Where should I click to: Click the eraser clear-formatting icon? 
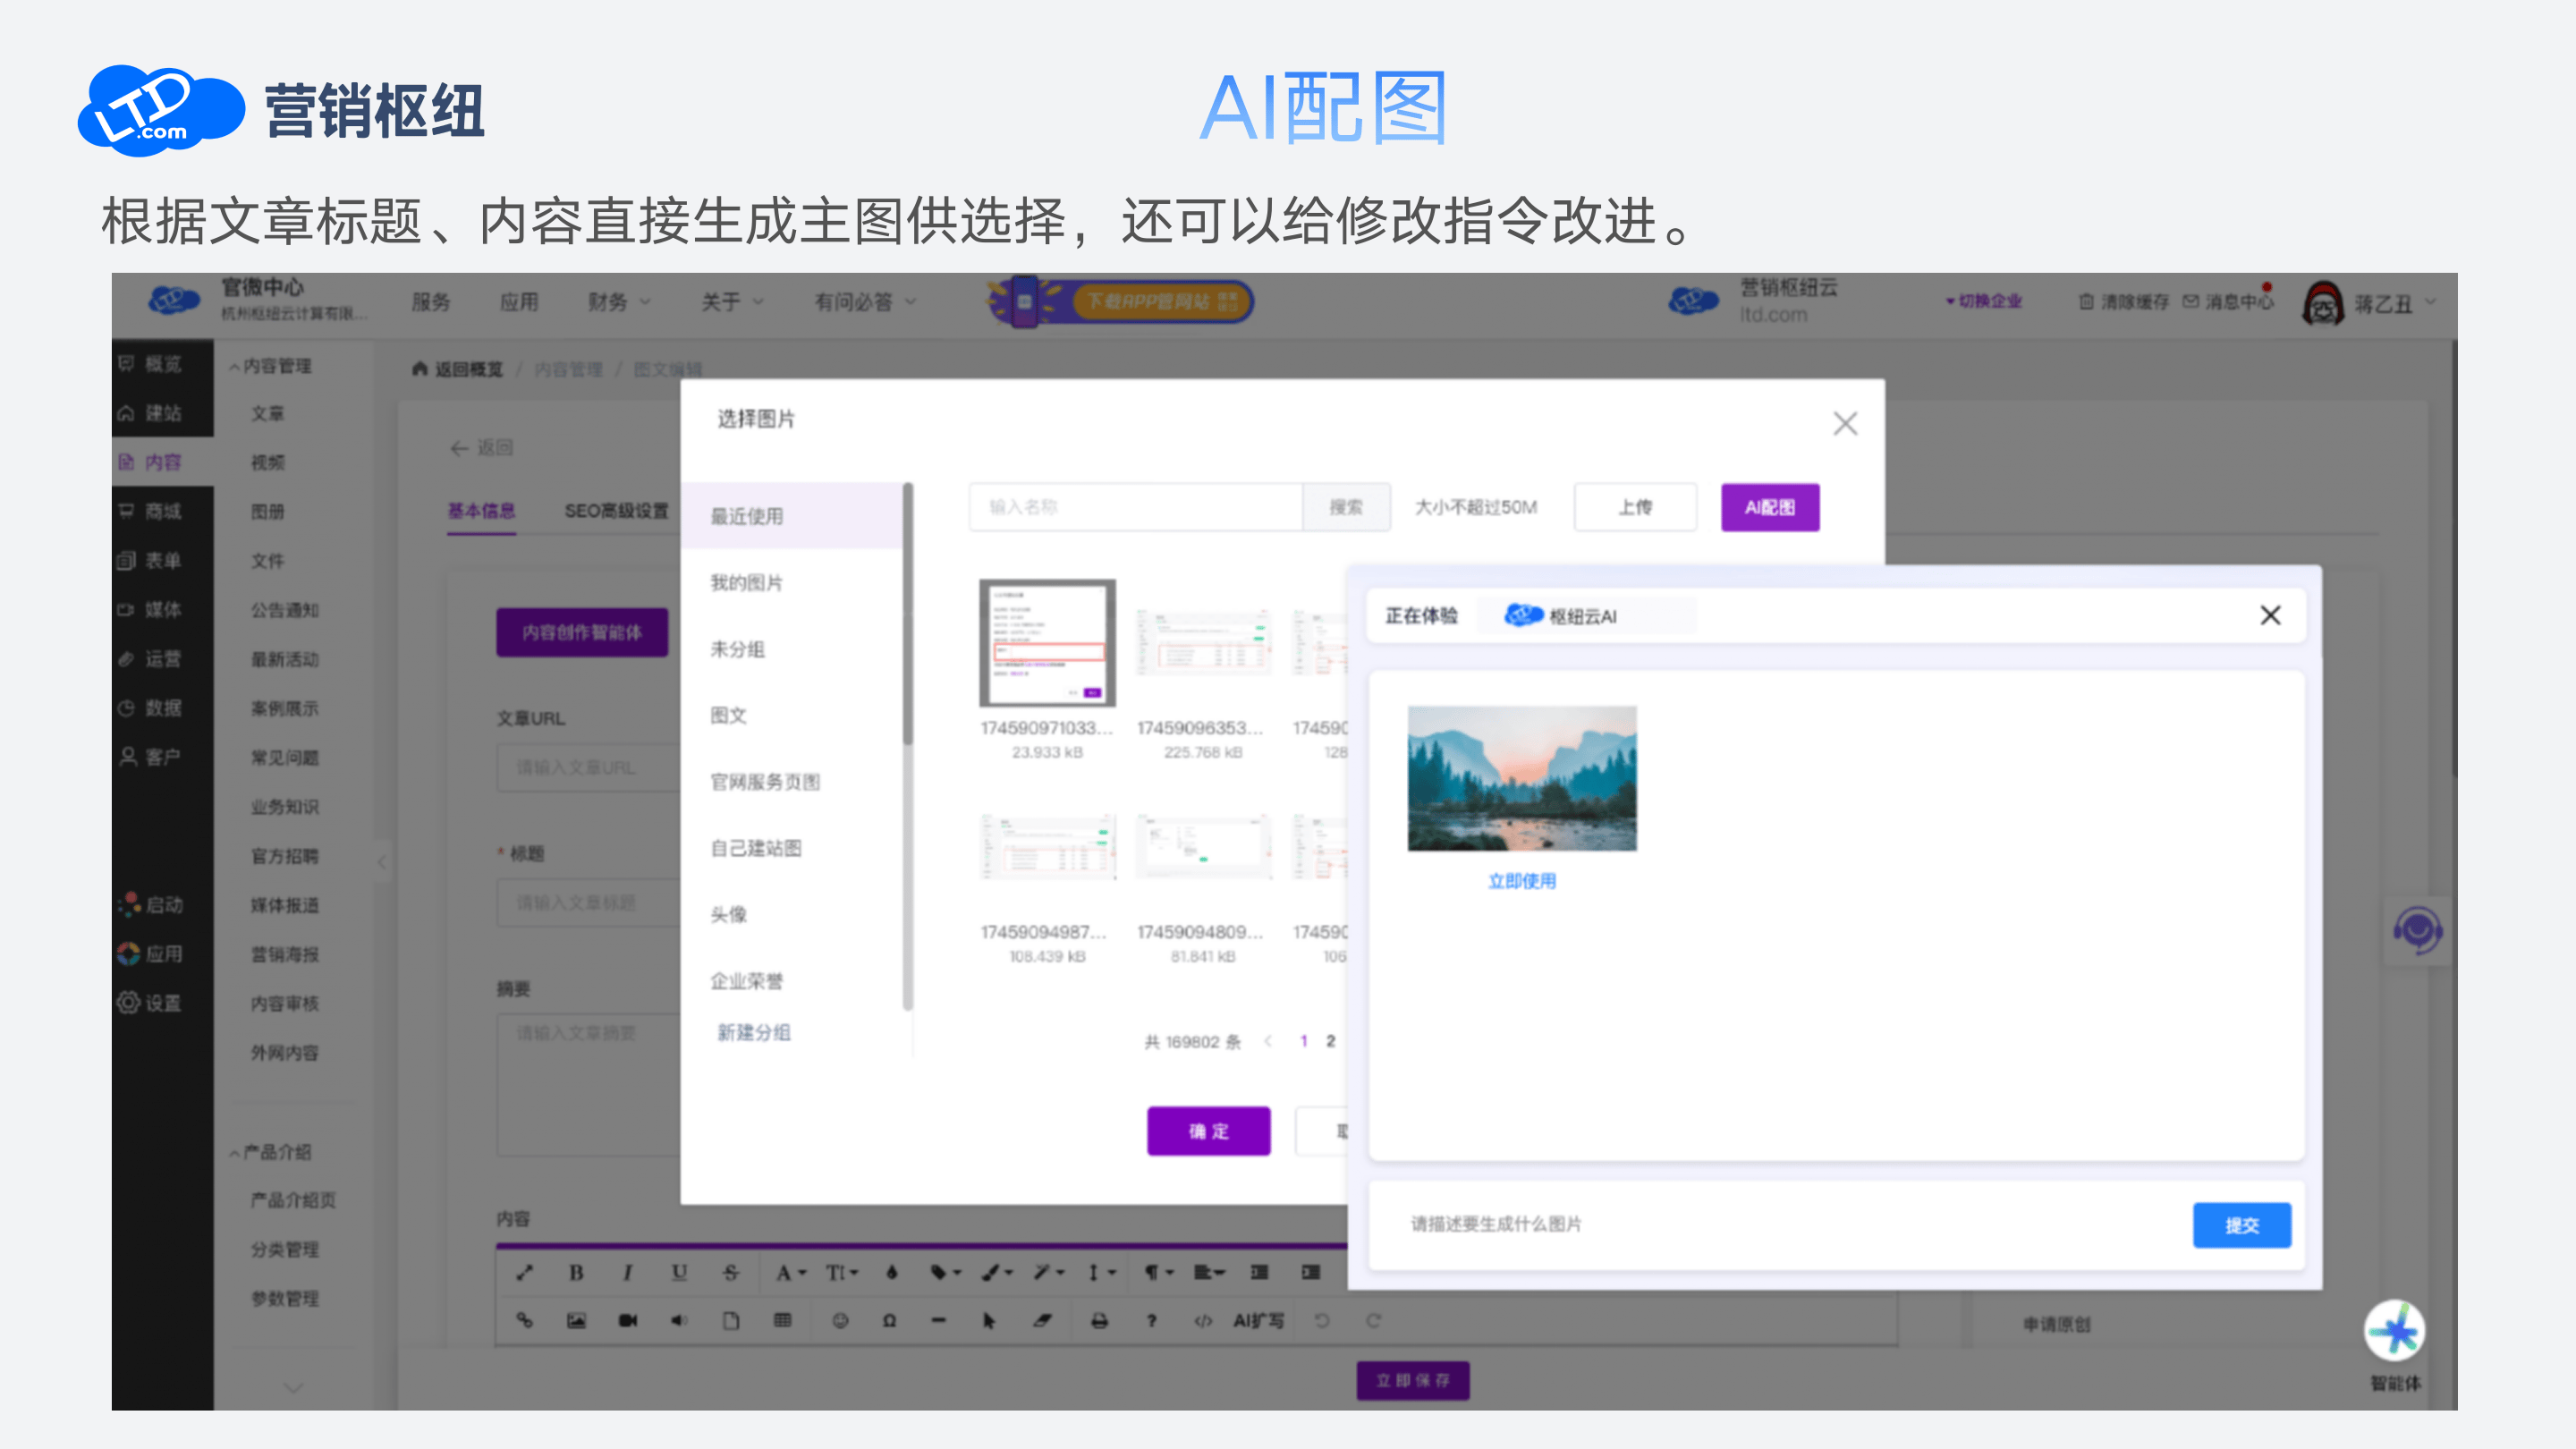click(1042, 1321)
